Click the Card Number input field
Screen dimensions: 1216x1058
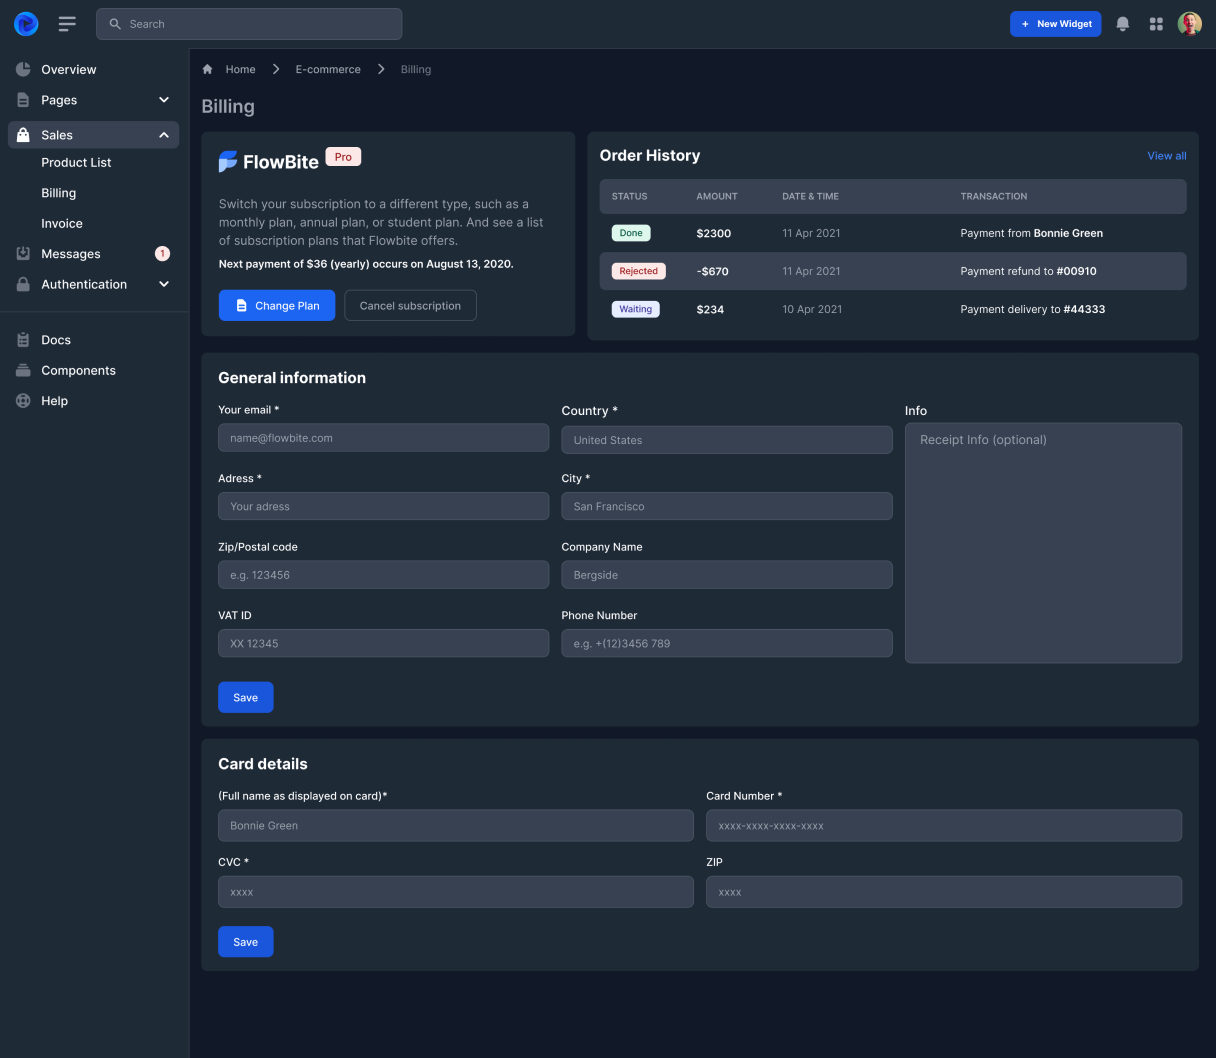(x=943, y=826)
